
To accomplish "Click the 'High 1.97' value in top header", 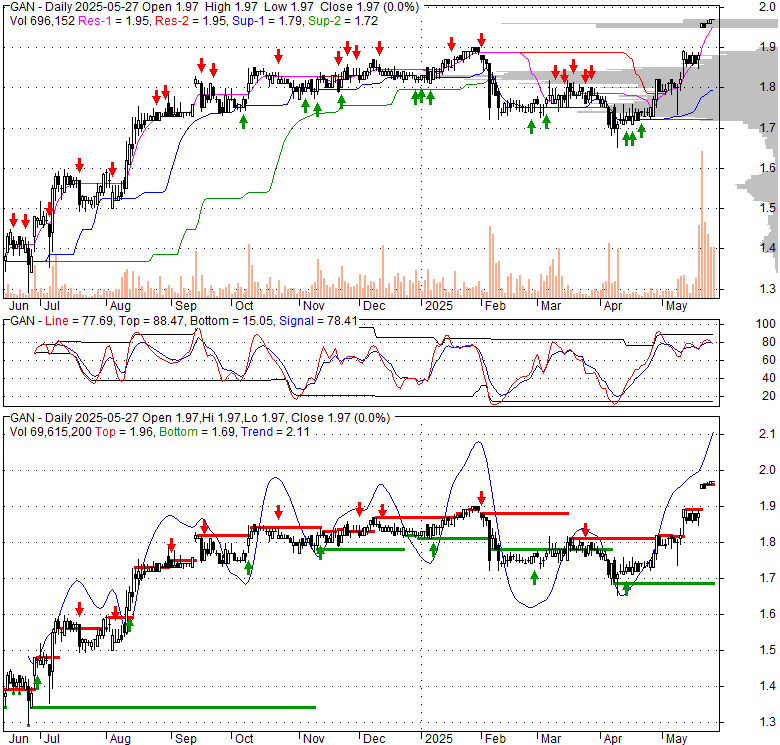I will [x=230, y=7].
